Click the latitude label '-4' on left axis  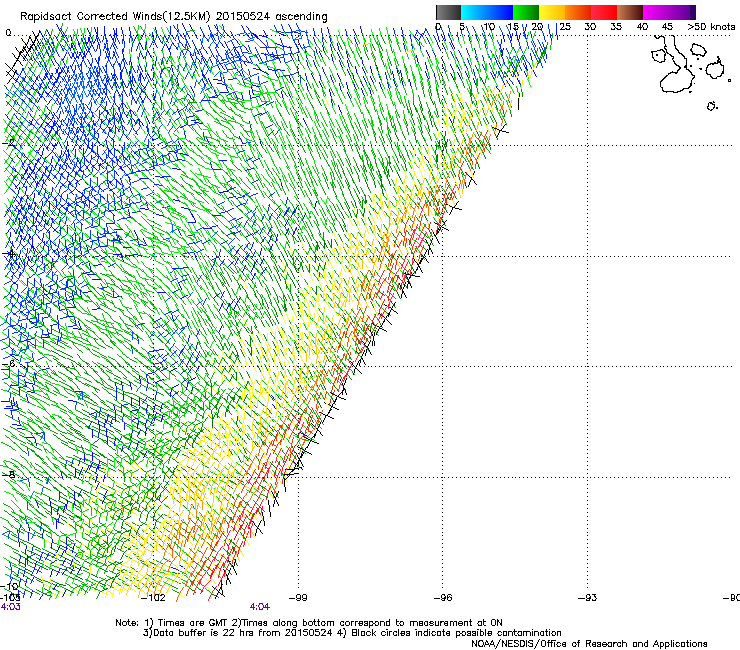pos(8,253)
